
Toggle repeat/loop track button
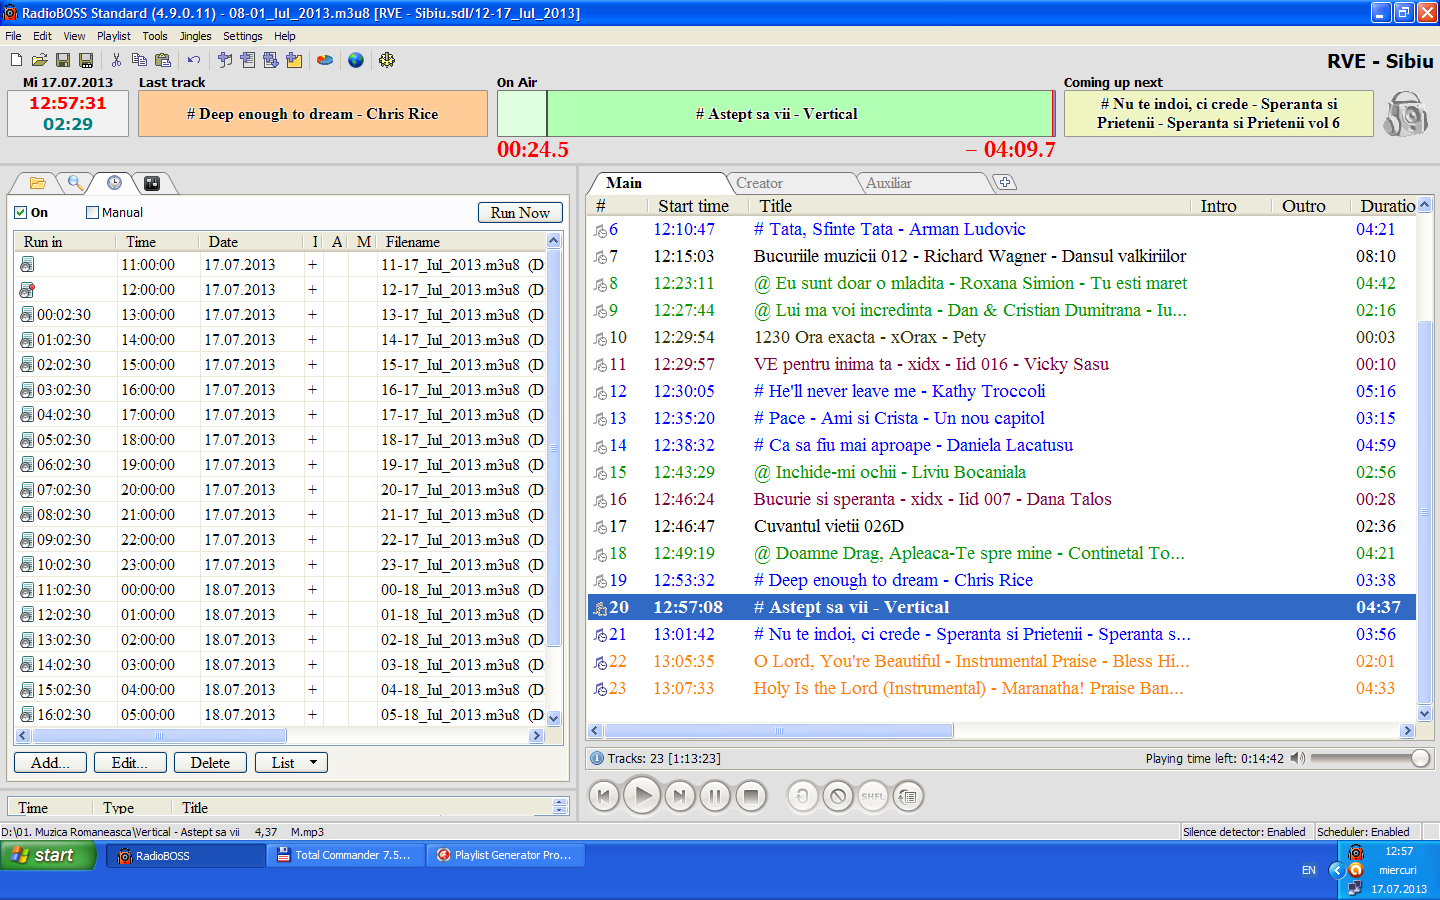pos(802,797)
